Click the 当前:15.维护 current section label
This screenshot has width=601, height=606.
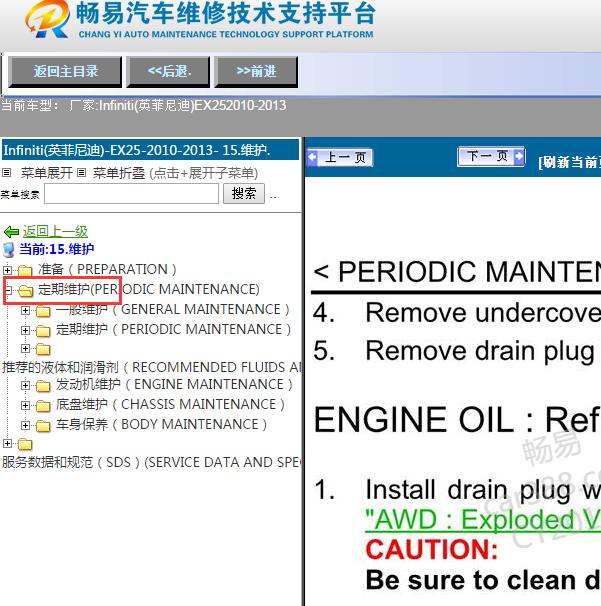pos(56,249)
